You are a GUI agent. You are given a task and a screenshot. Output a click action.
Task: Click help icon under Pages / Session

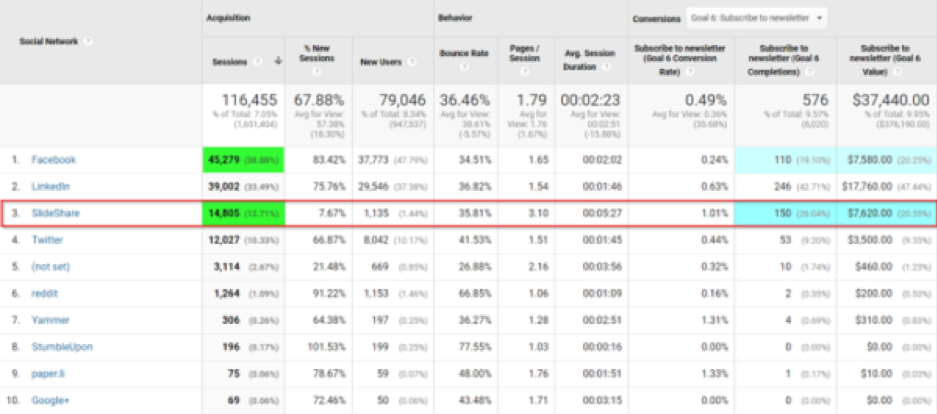[x=525, y=72]
